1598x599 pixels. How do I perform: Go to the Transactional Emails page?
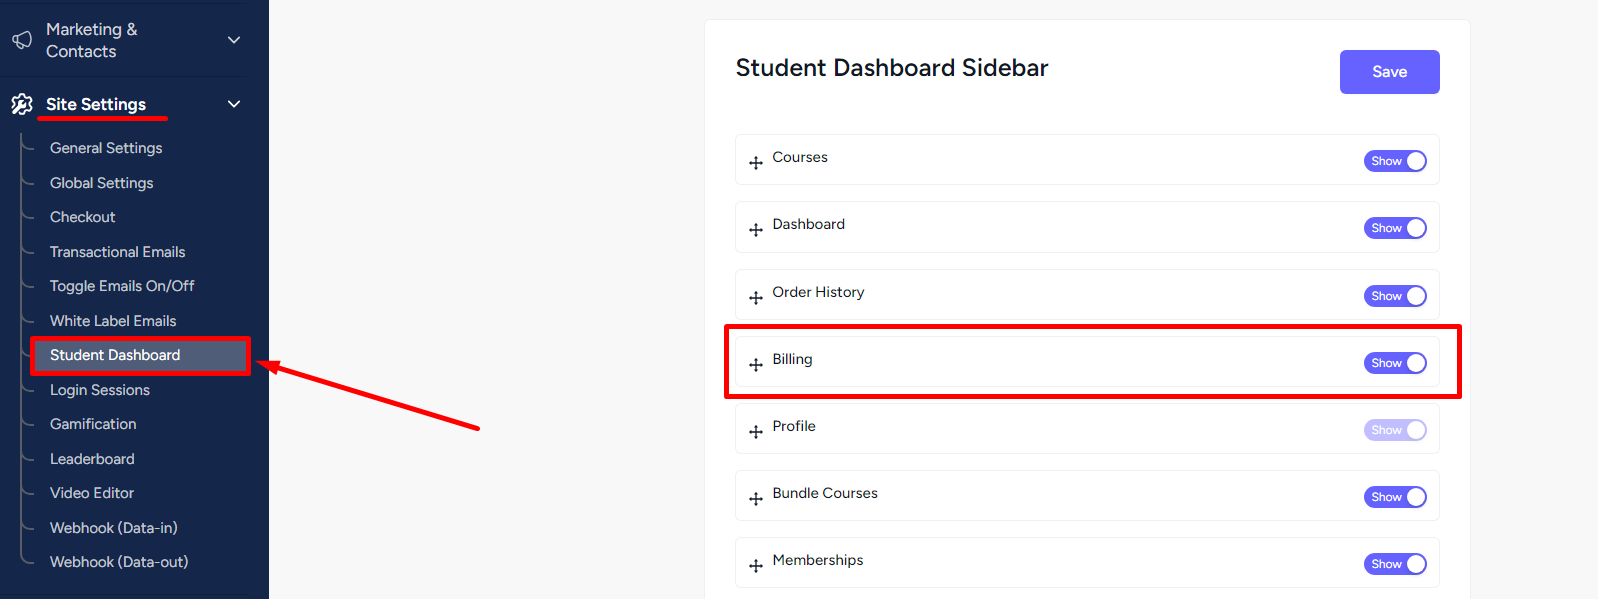pyautogui.click(x=117, y=252)
